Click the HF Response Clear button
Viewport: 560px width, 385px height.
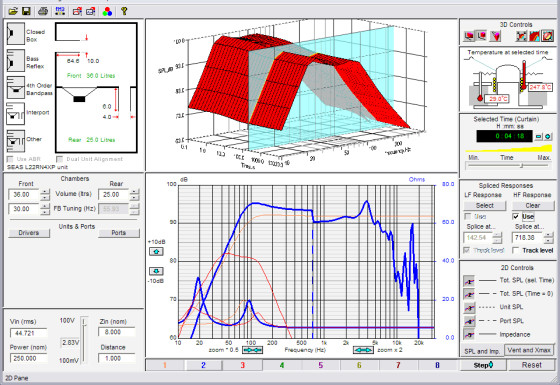point(533,206)
